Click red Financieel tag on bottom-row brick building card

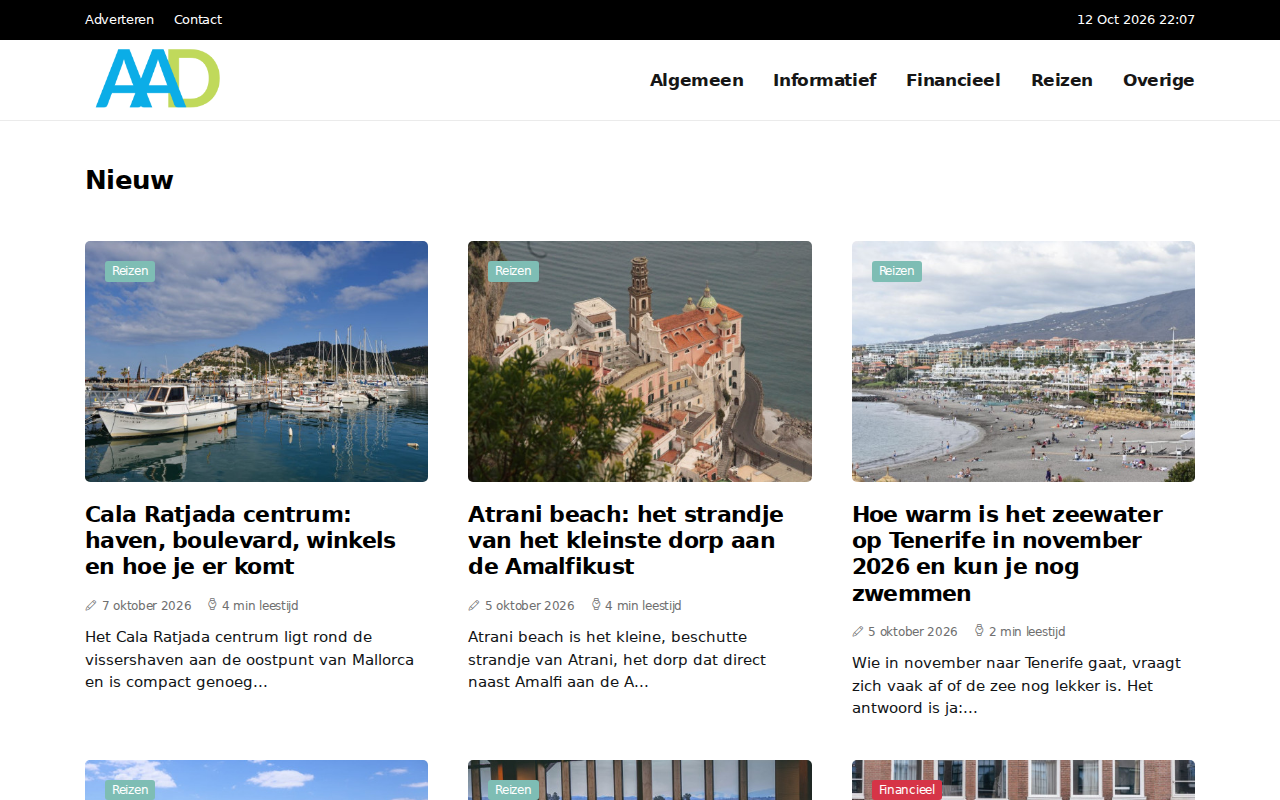click(x=907, y=790)
